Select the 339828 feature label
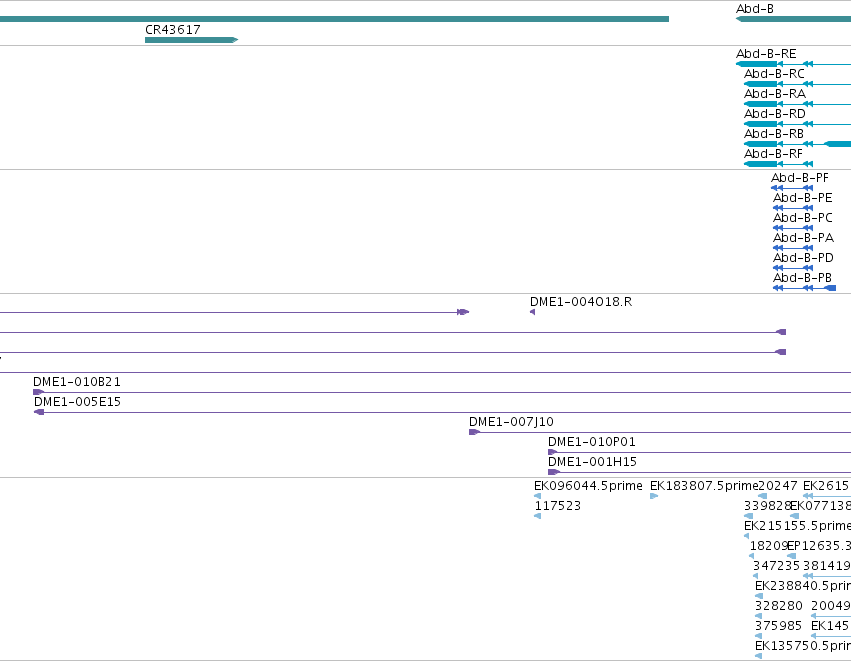The image size is (851, 661). coord(767,506)
